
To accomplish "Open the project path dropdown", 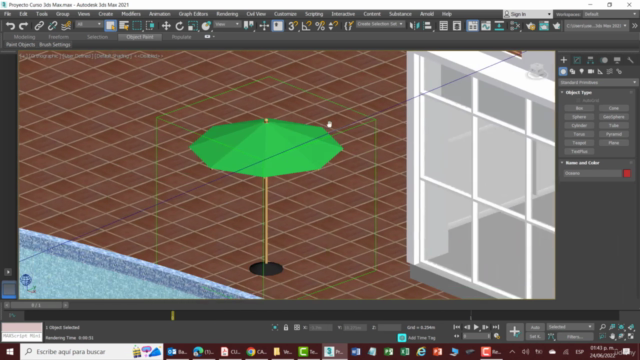I will [x=596, y=26].
